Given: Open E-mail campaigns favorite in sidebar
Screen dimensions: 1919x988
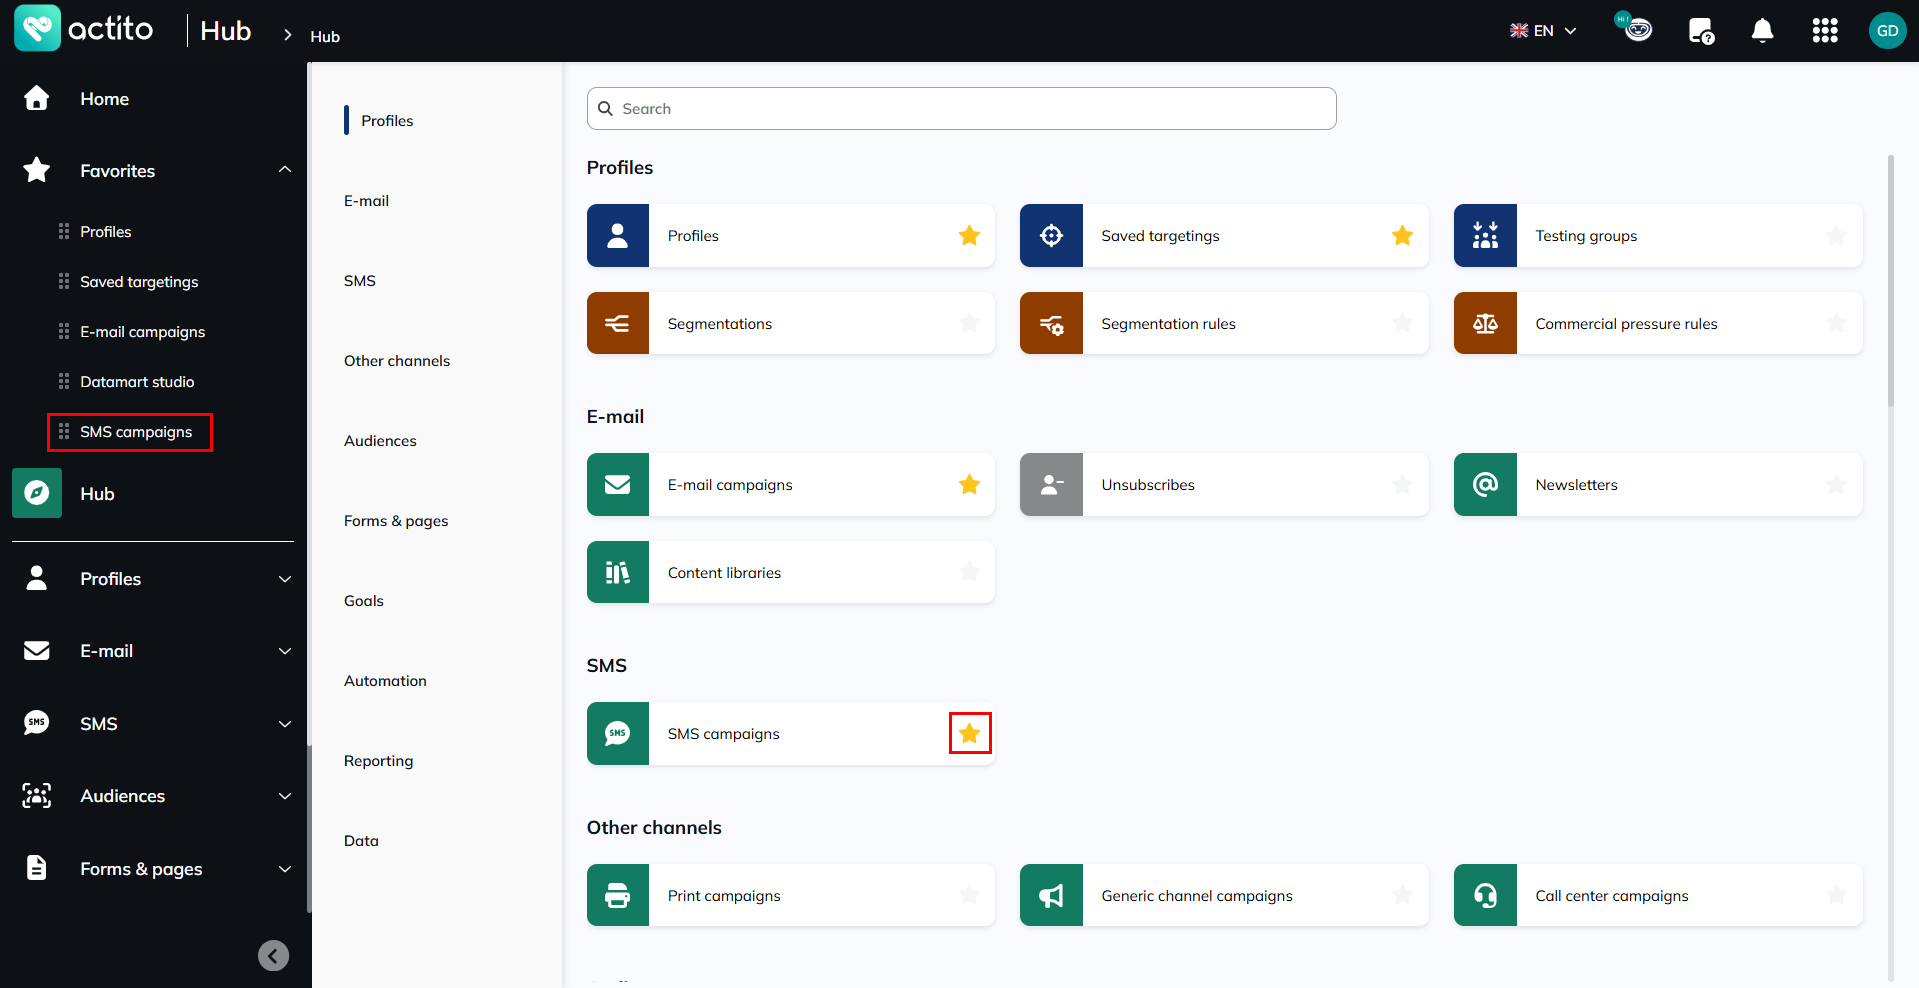Looking at the screenshot, I should click(x=142, y=332).
